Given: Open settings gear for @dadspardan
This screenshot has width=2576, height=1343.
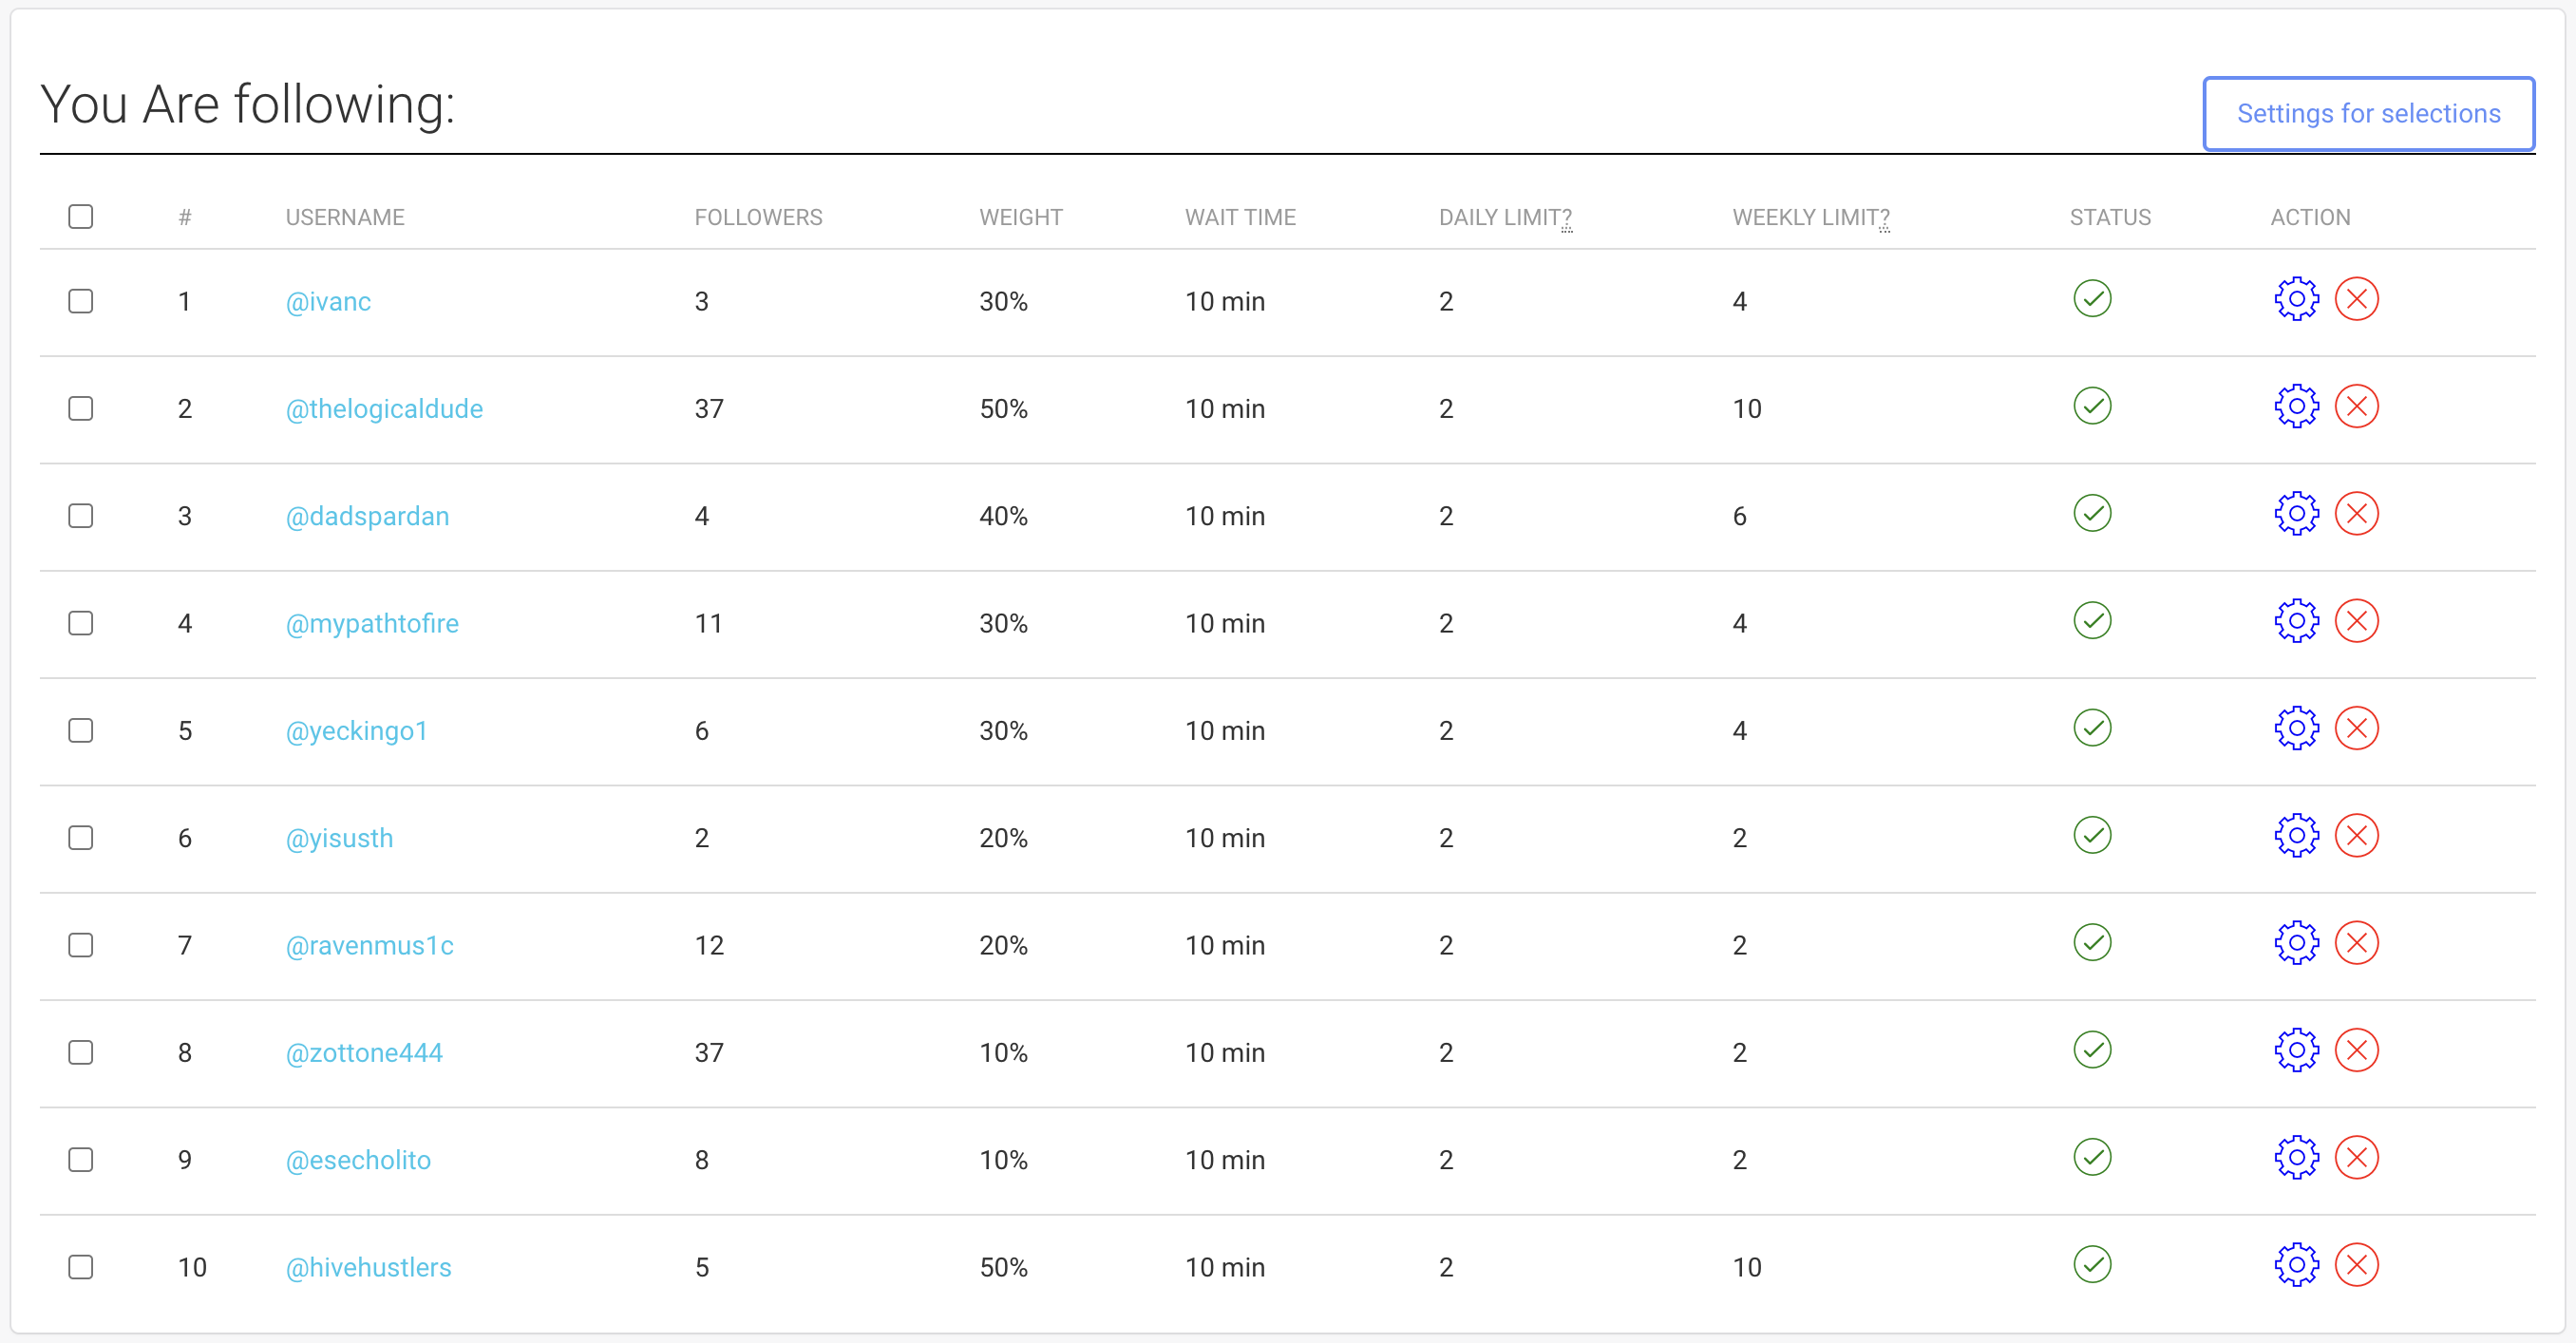Looking at the screenshot, I should [2296, 513].
